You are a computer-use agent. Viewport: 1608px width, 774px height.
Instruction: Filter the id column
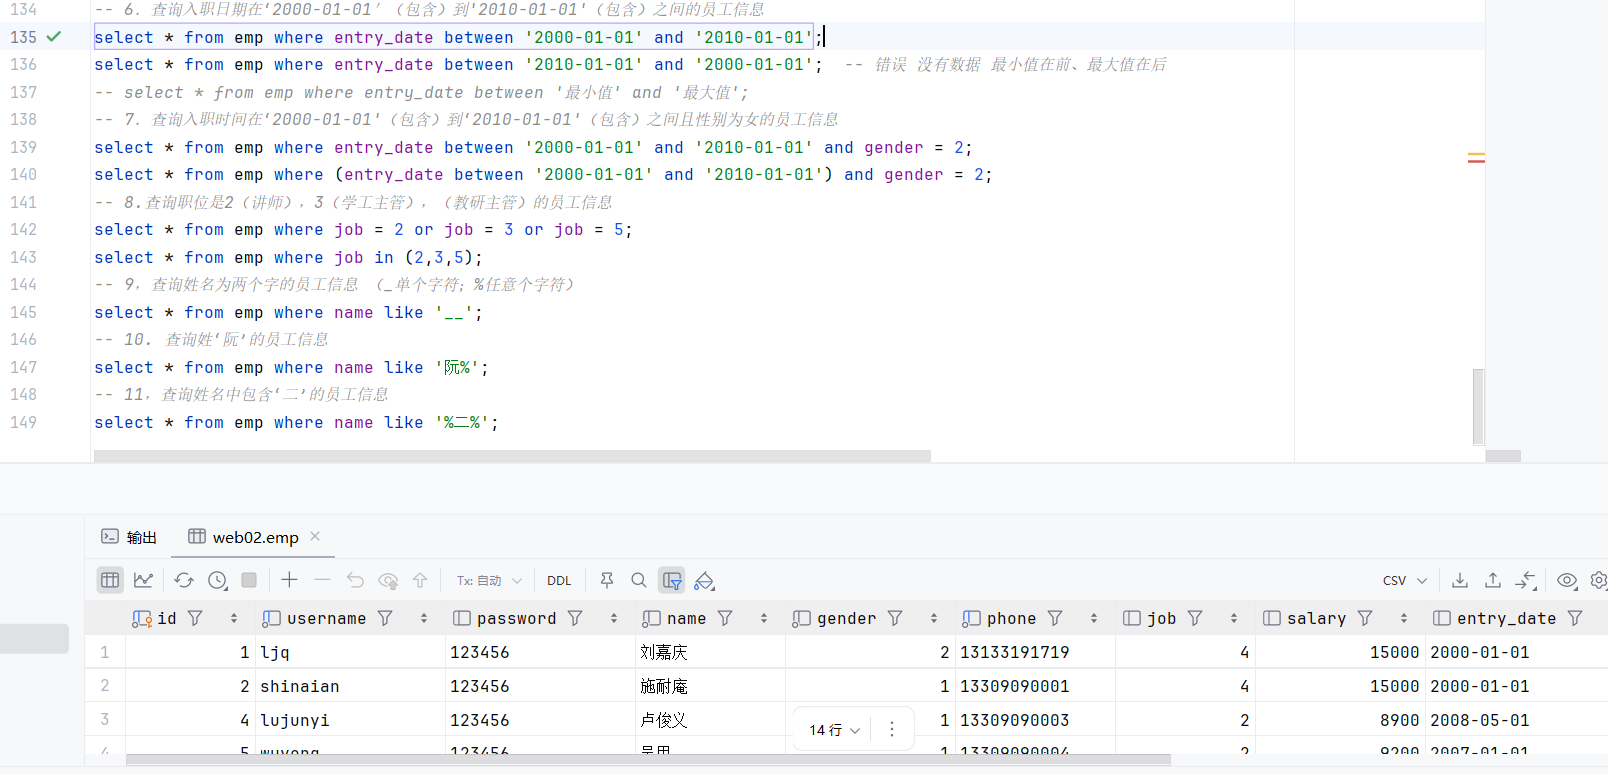coord(195,618)
